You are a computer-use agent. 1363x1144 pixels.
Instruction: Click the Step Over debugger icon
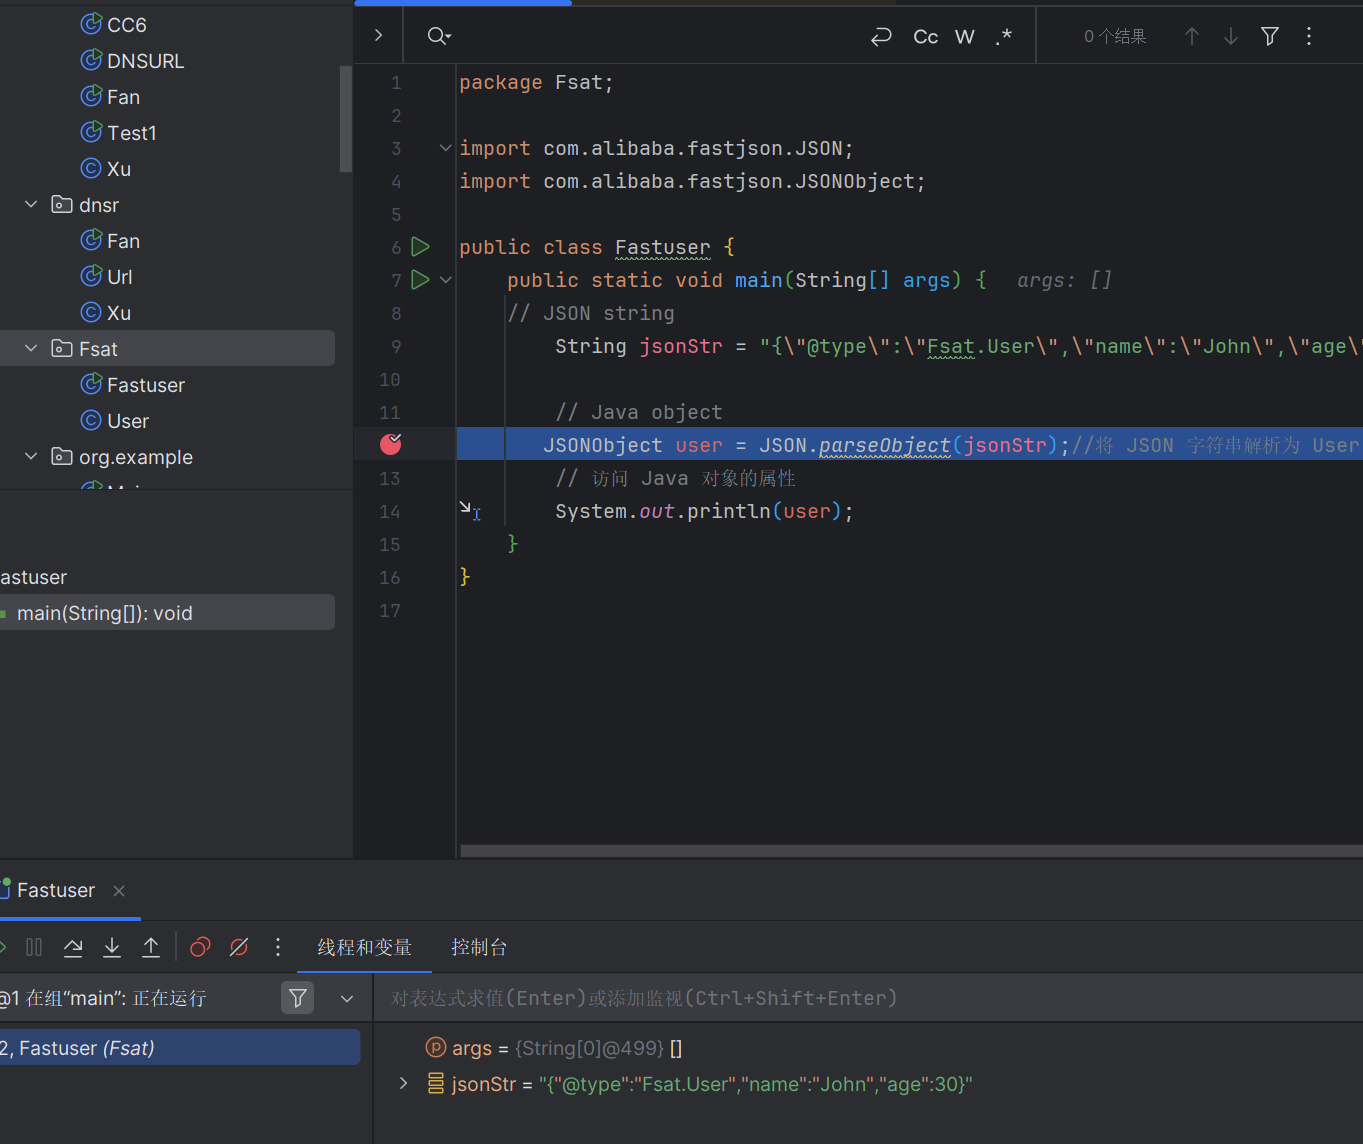pos(73,947)
